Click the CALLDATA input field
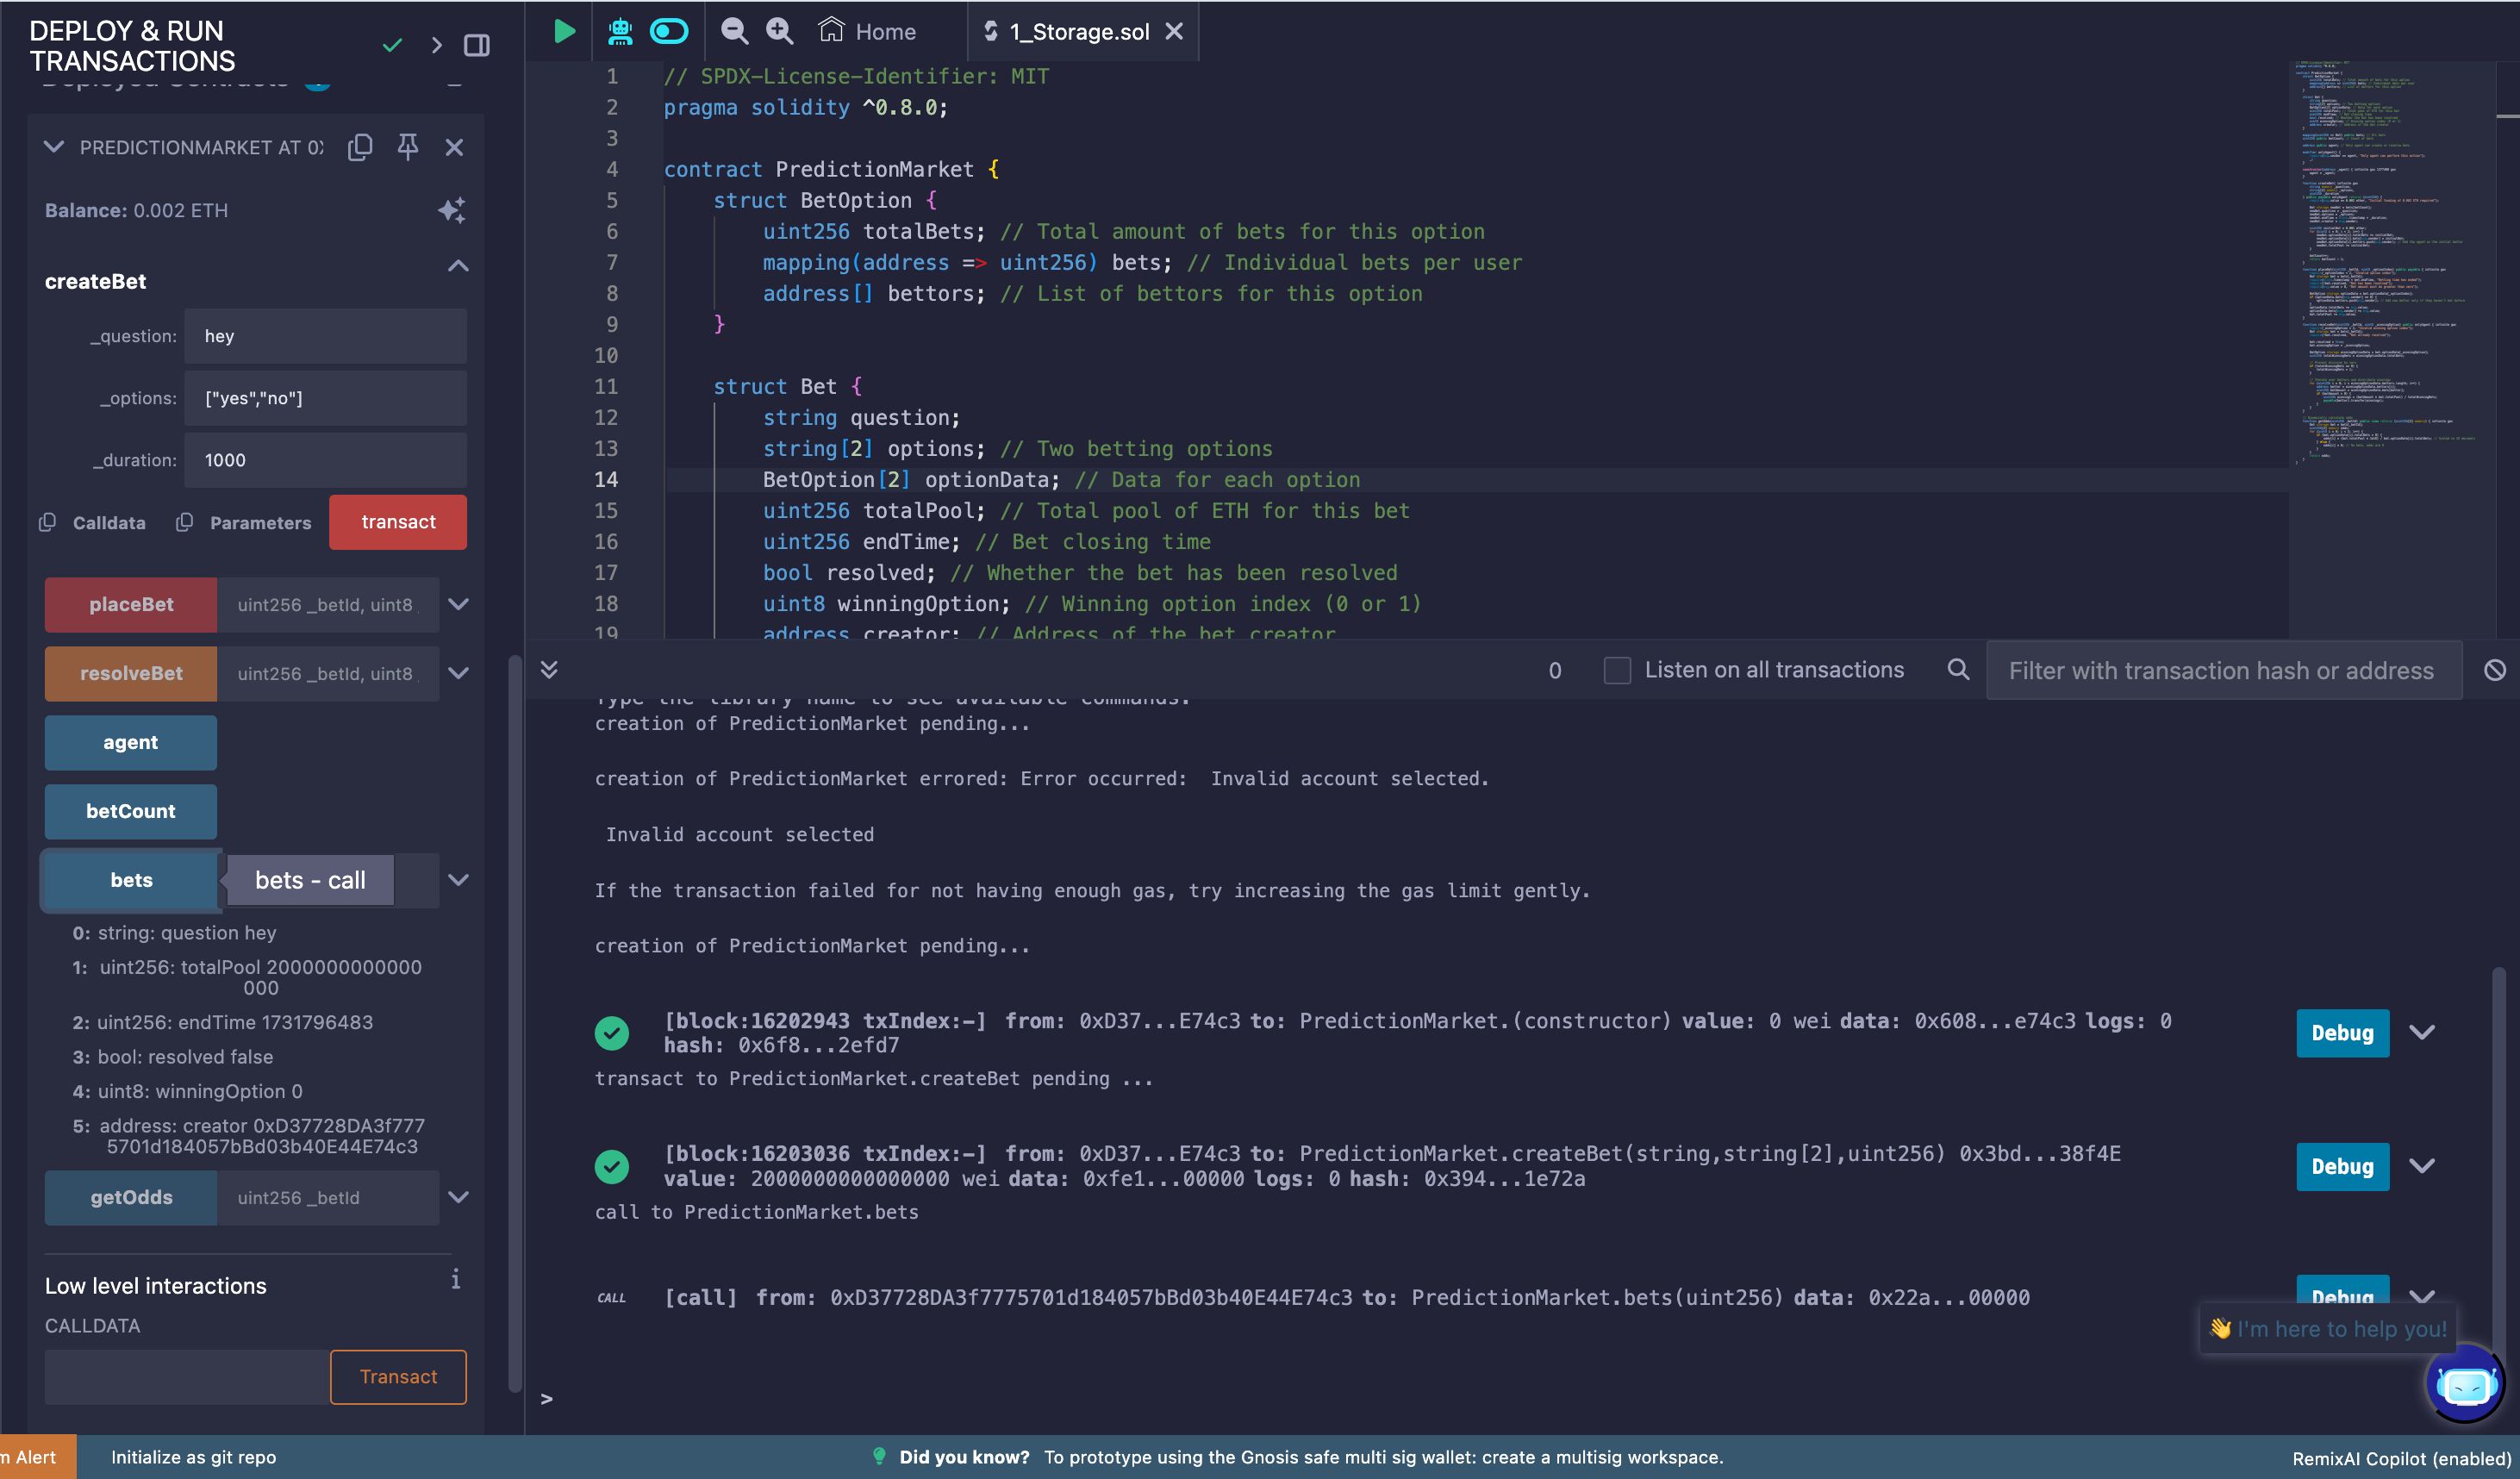2520x1479 pixels. click(176, 1375)
